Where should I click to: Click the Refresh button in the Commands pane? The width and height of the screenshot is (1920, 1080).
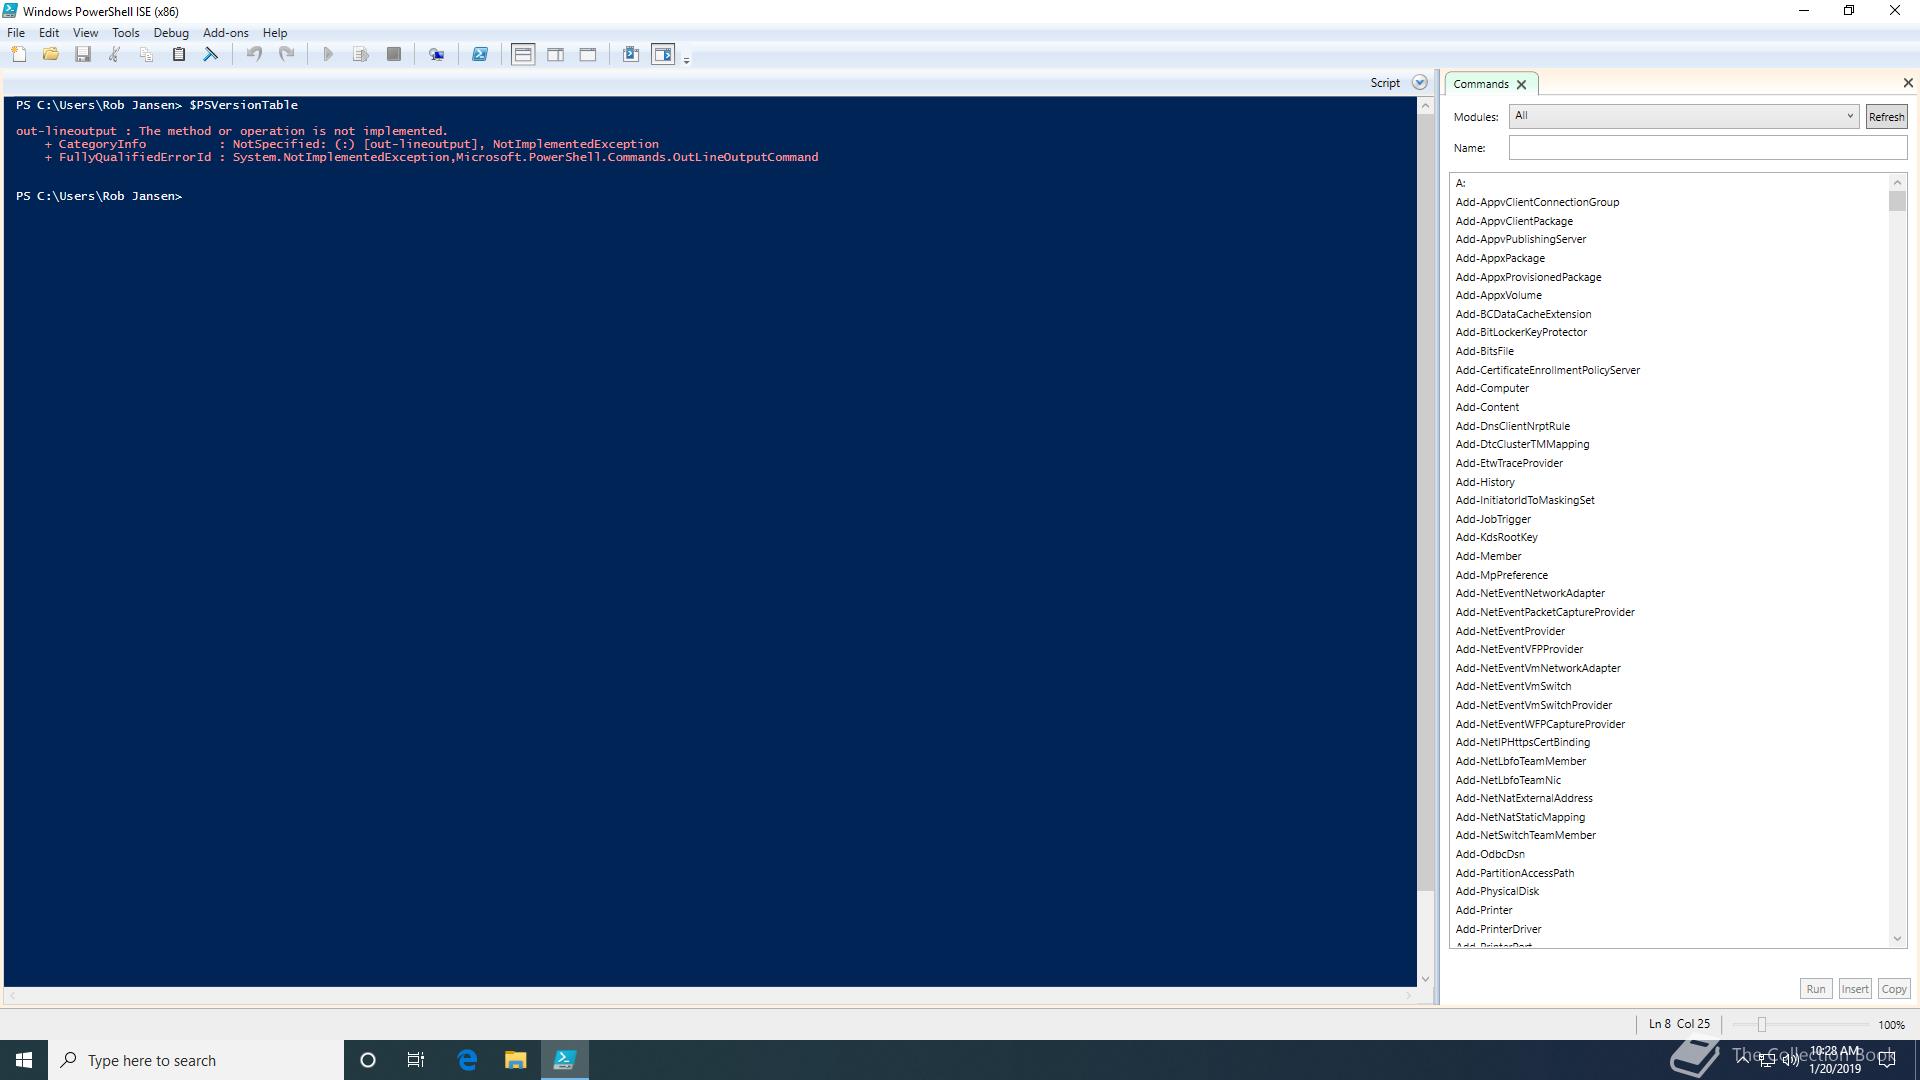click(1886, 117)
